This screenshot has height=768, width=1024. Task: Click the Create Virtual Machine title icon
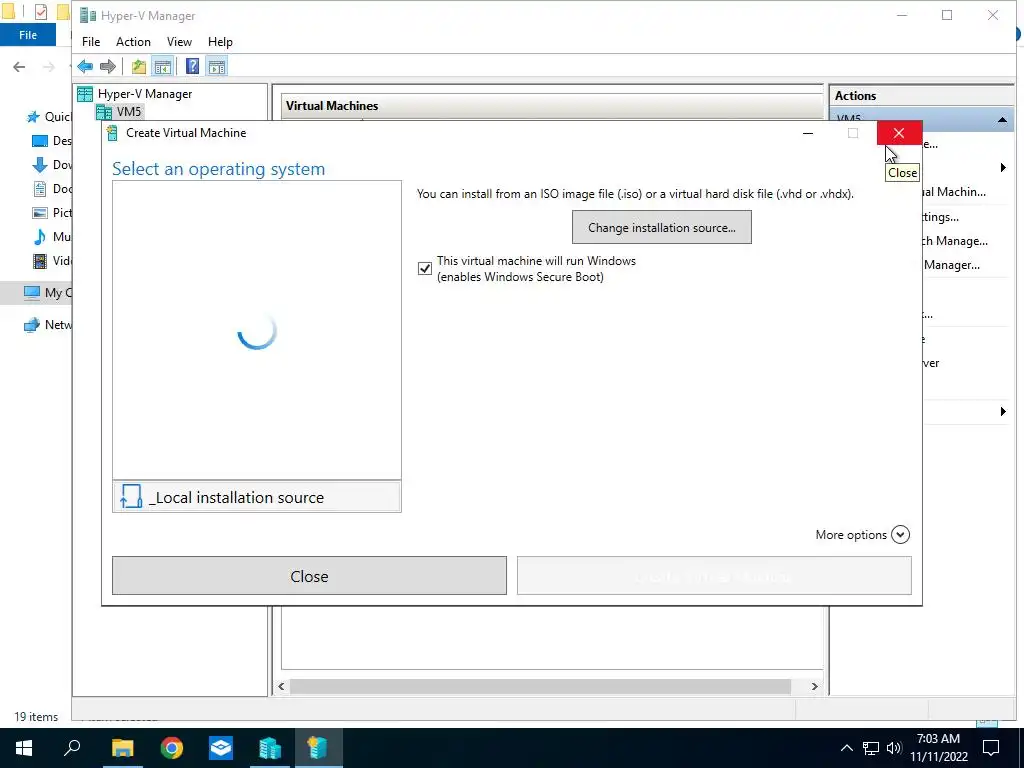112,133
